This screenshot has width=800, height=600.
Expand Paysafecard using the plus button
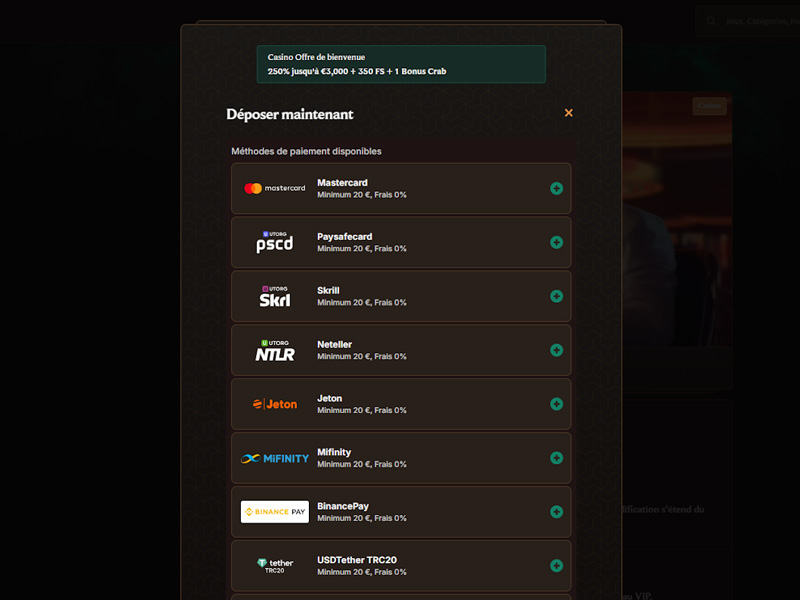click(x=556, y=242)
